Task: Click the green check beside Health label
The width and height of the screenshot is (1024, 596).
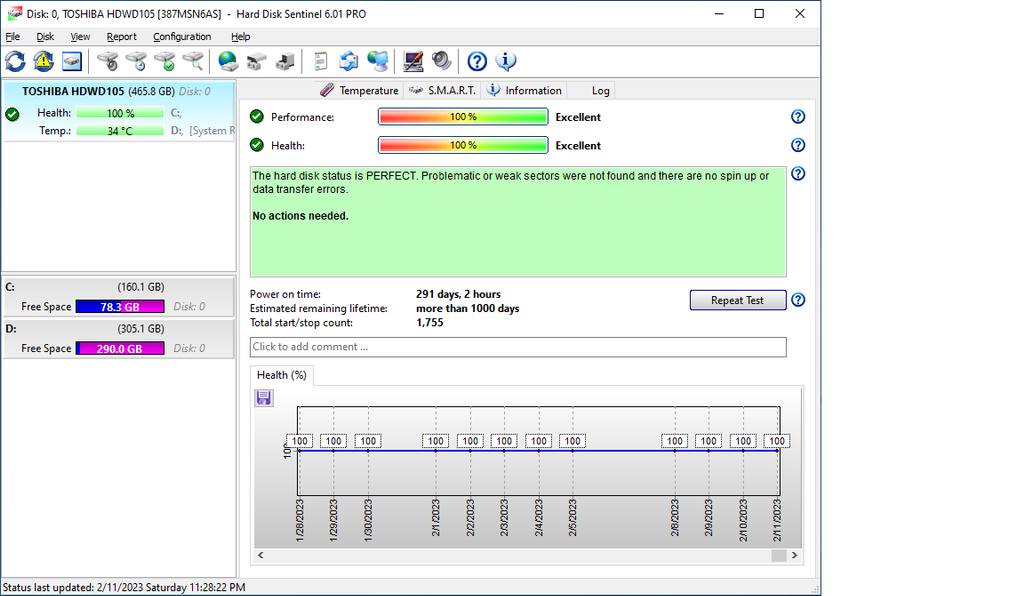Action: [x=257, y=145]
